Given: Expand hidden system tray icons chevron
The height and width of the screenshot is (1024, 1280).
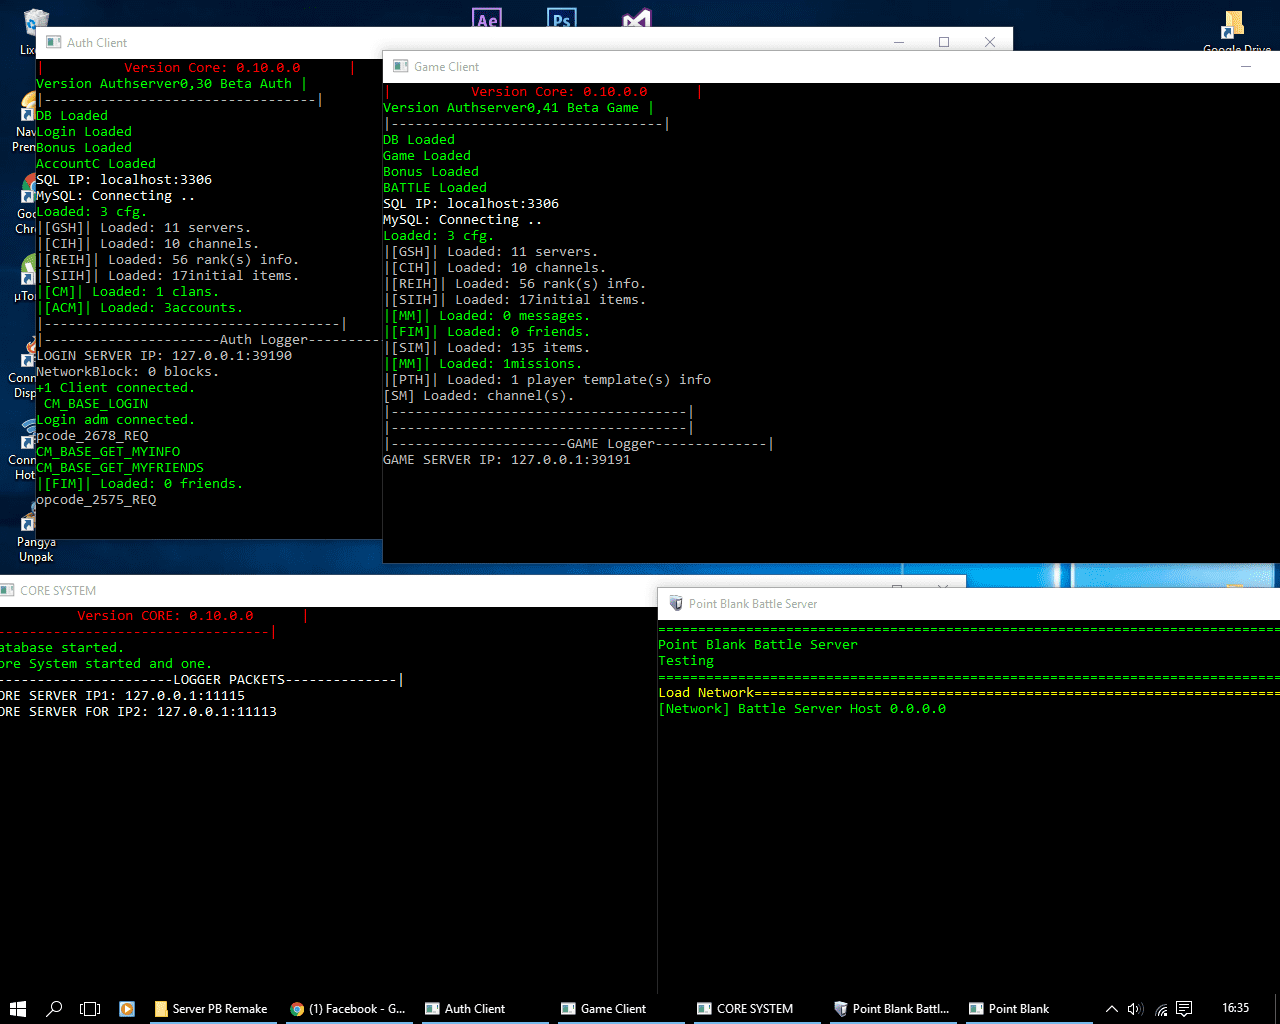Looking at the screenshot, I should point(1111,1008).
